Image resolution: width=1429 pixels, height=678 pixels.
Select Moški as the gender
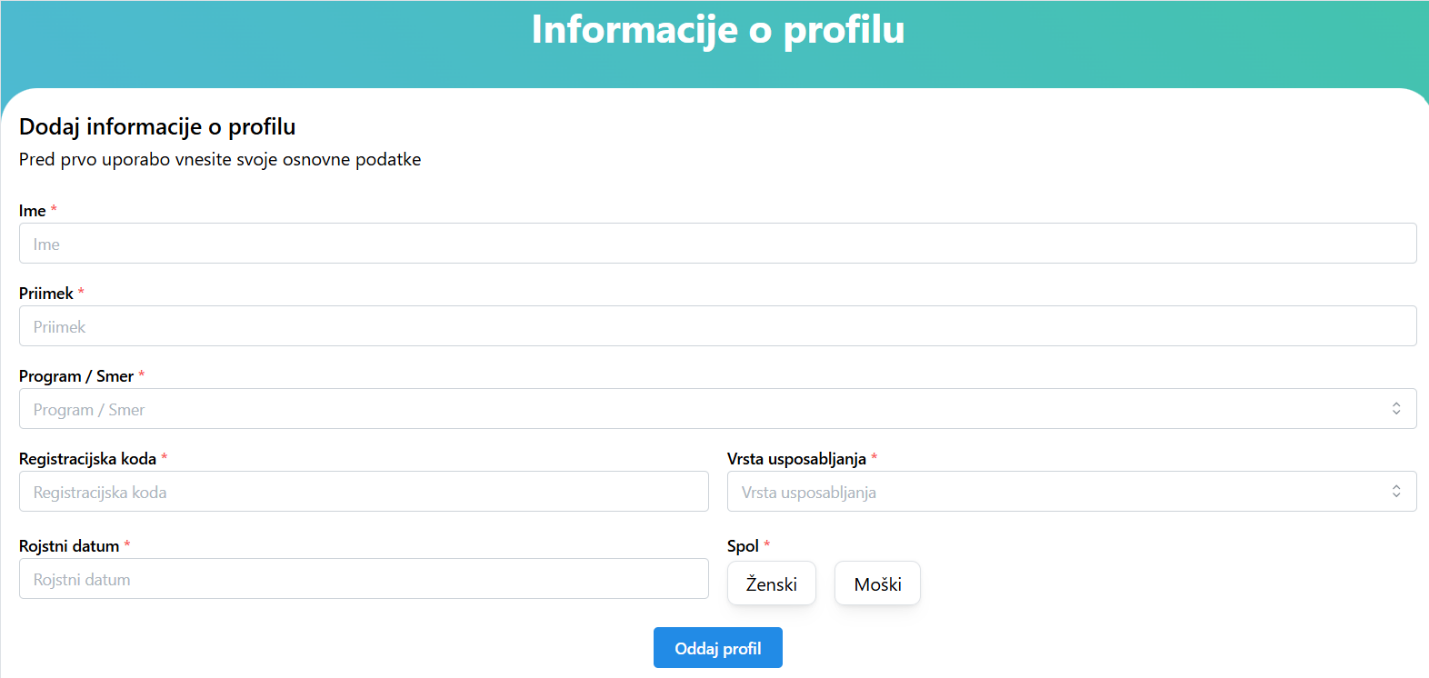[877, 584]
